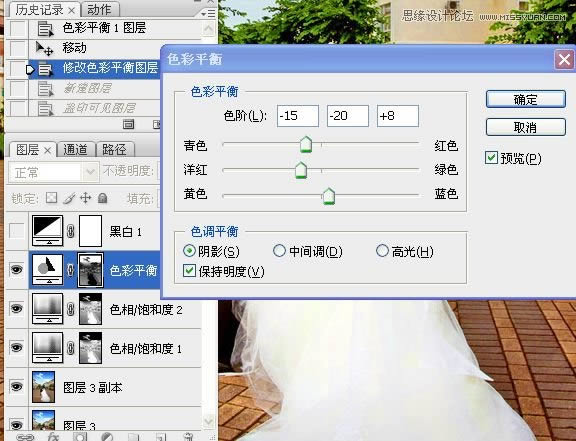This screenshot has width=576, height=441.
Task: Switch to the 通道 tab
Action: (x=75, y=149)
